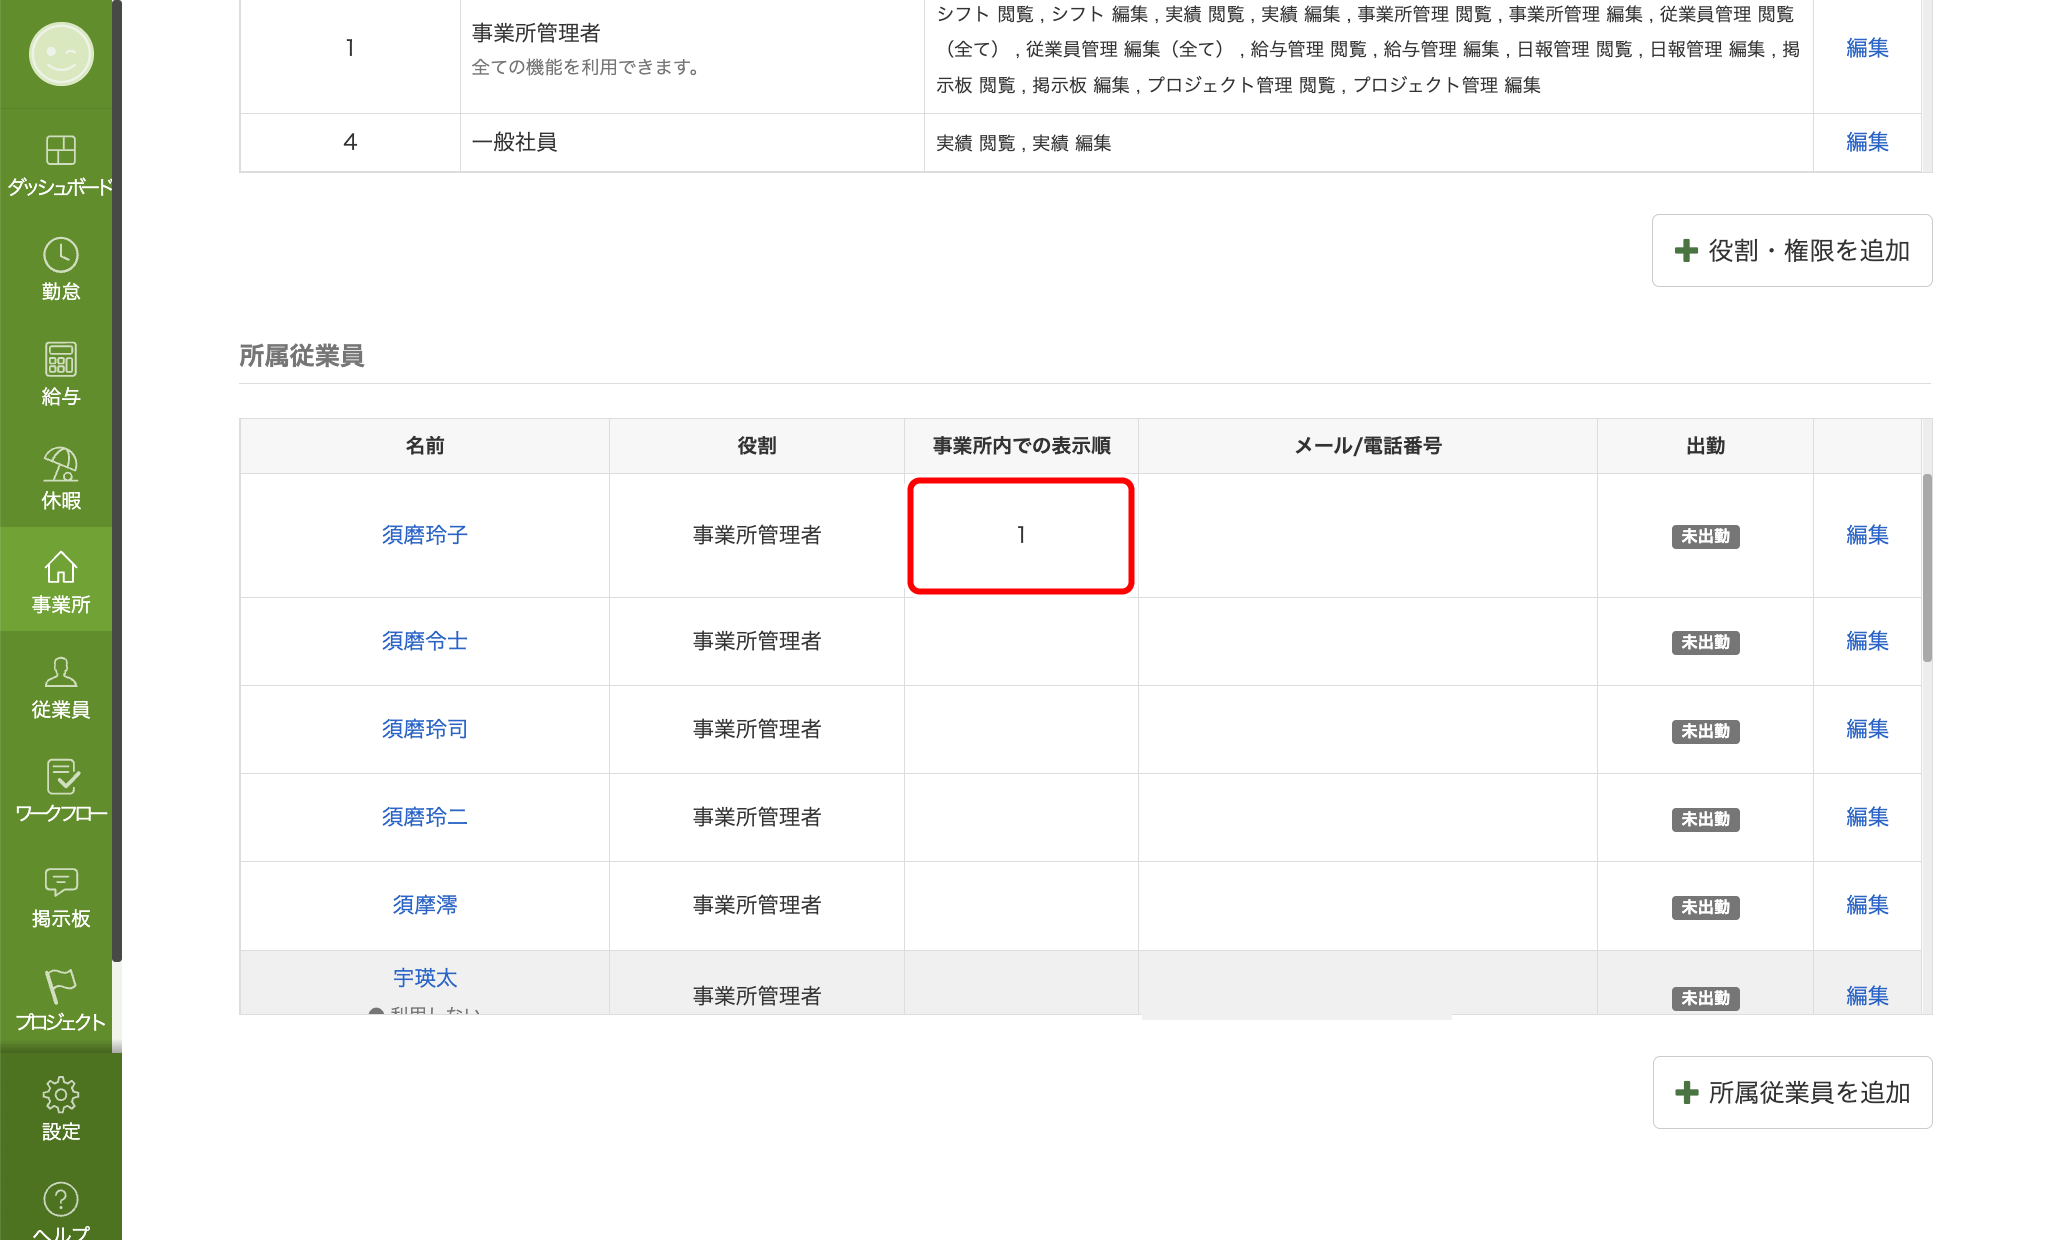
Task: Click role number 4 cell
Action: [x=350, y=142]
